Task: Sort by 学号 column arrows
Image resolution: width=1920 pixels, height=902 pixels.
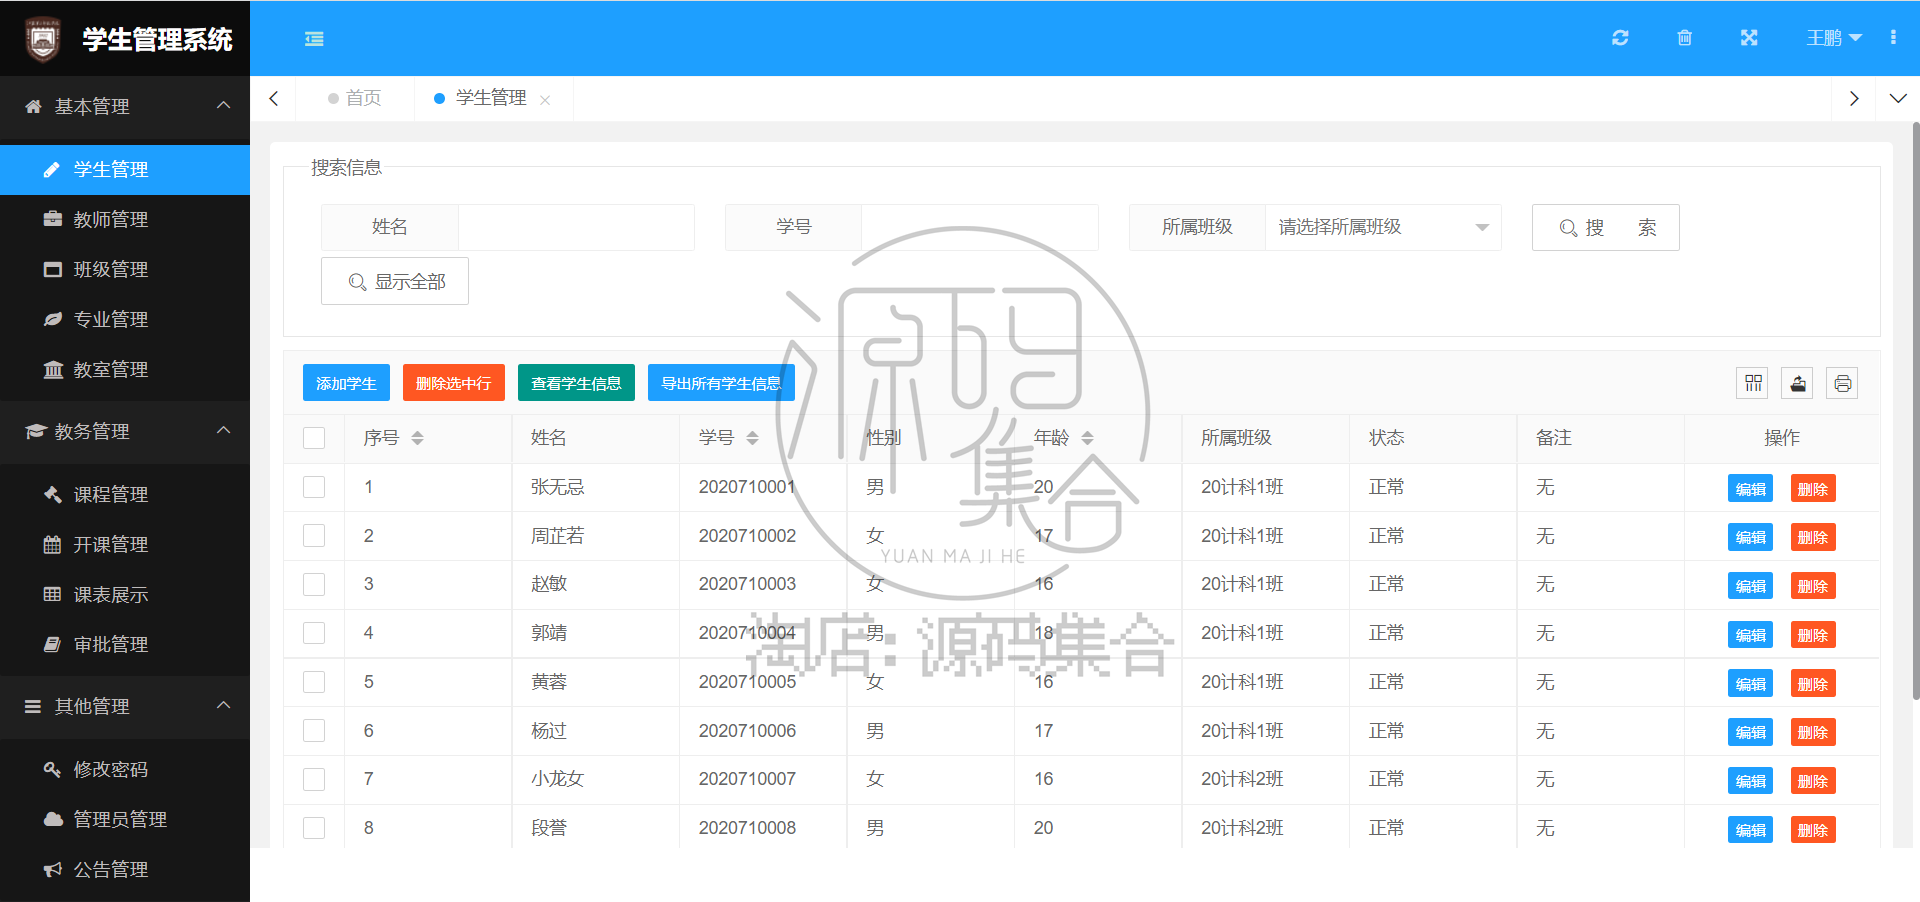Action: 752,438
